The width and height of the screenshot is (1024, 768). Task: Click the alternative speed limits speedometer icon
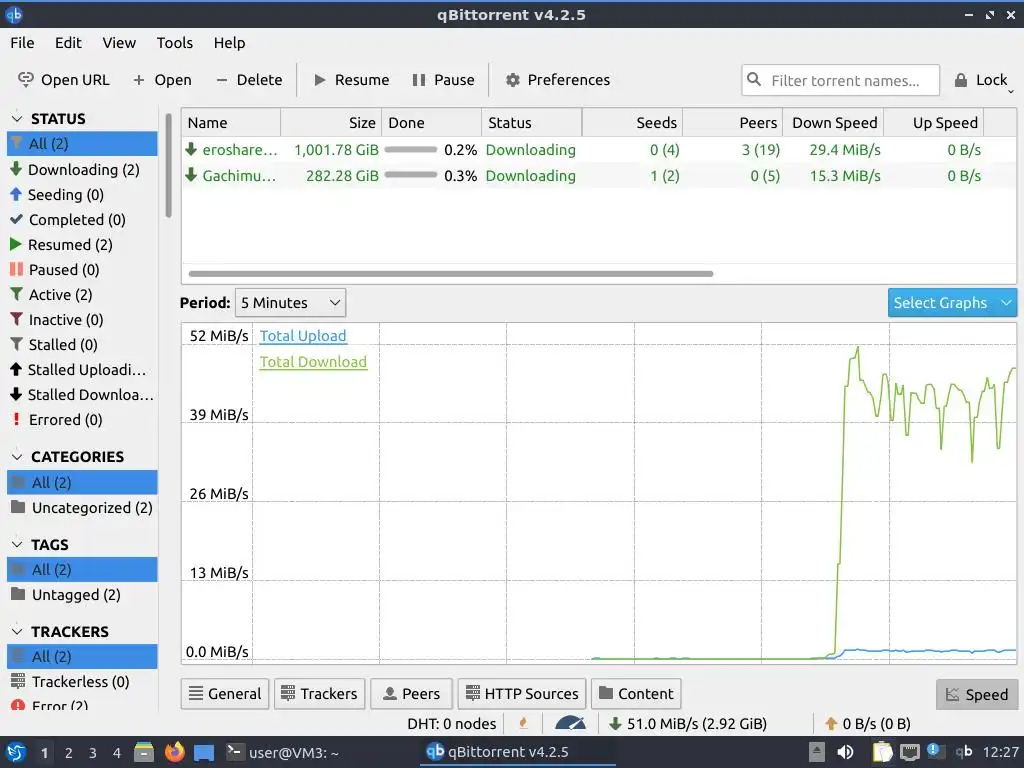570,723
